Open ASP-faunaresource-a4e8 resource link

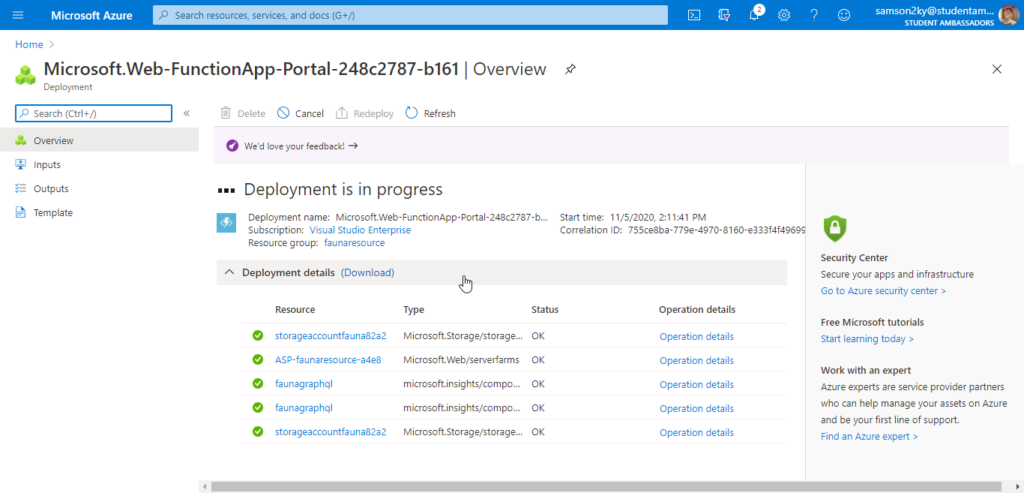[x=328, y=360]
